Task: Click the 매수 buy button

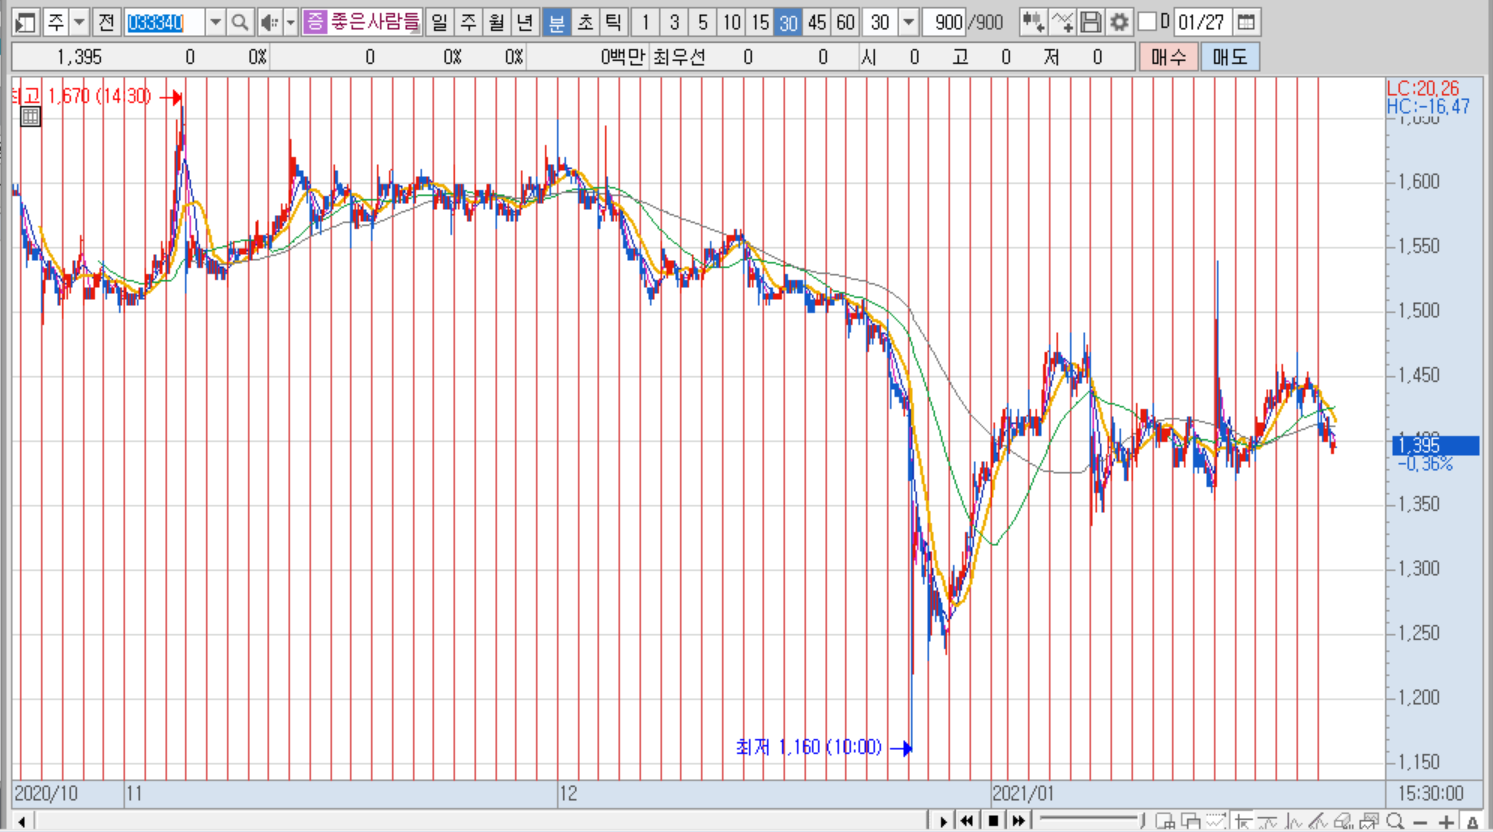Action: 1168,57
